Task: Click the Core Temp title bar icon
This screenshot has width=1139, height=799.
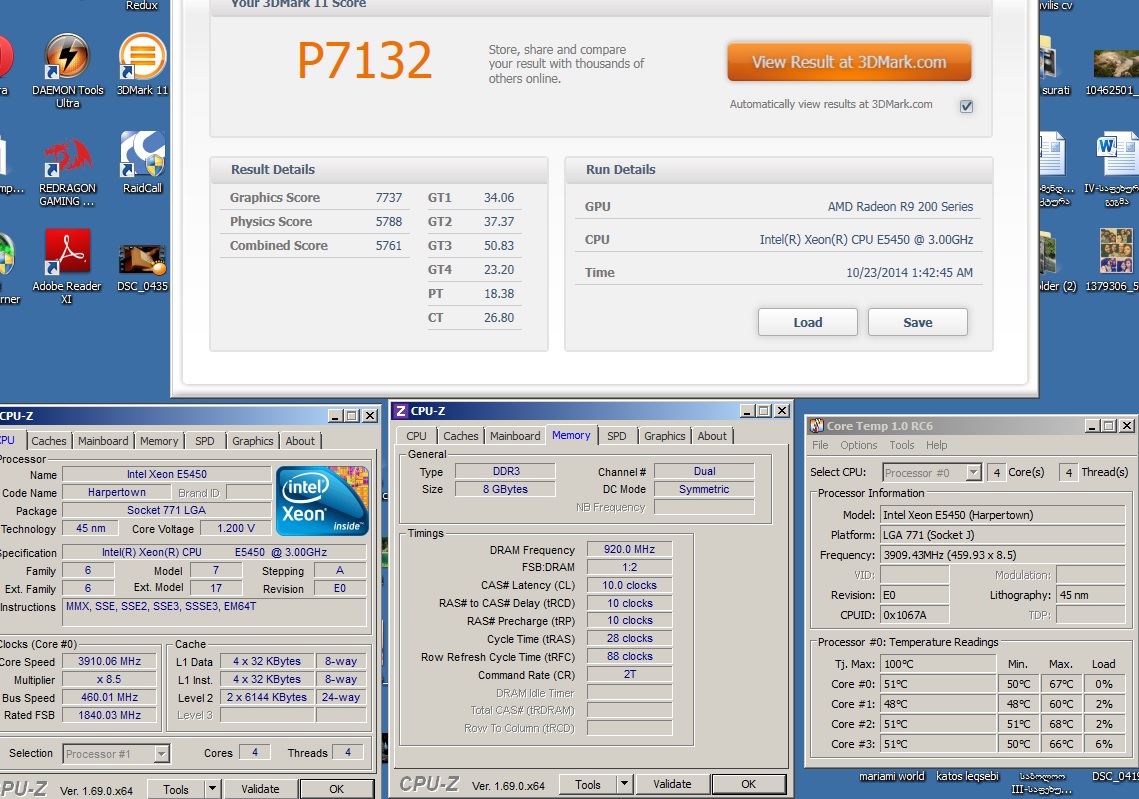Action: point(816,426)
